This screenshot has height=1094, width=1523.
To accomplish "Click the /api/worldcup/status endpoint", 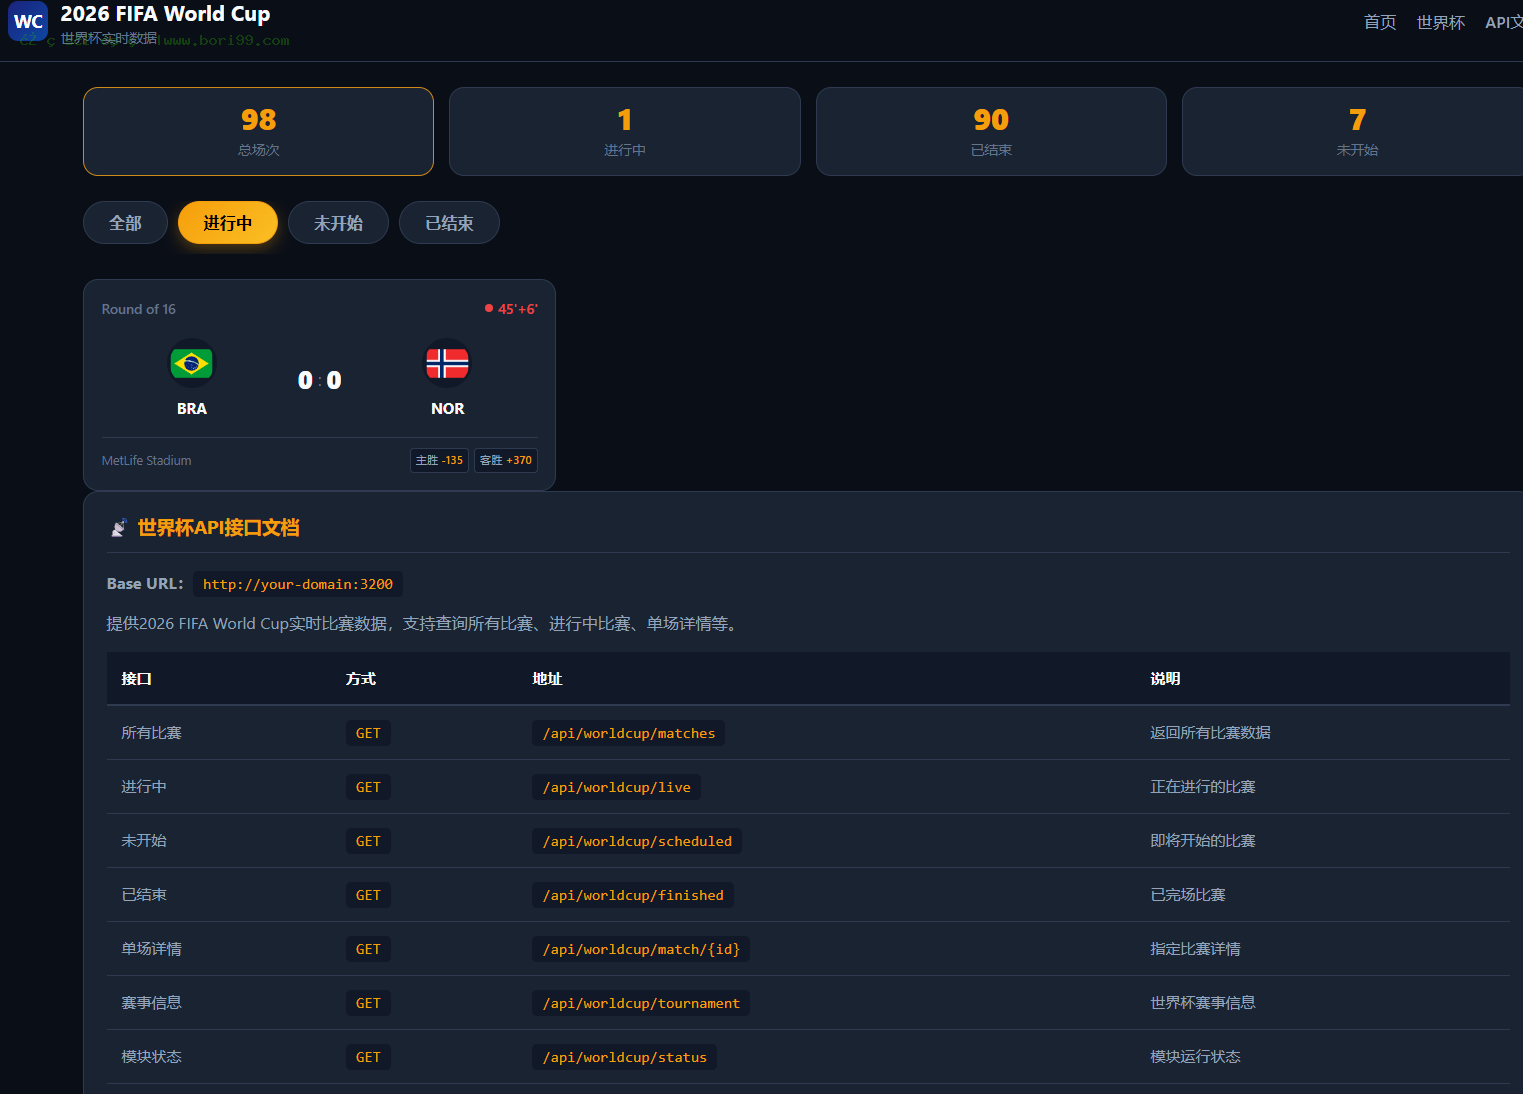I will (x=625, y=1057).
